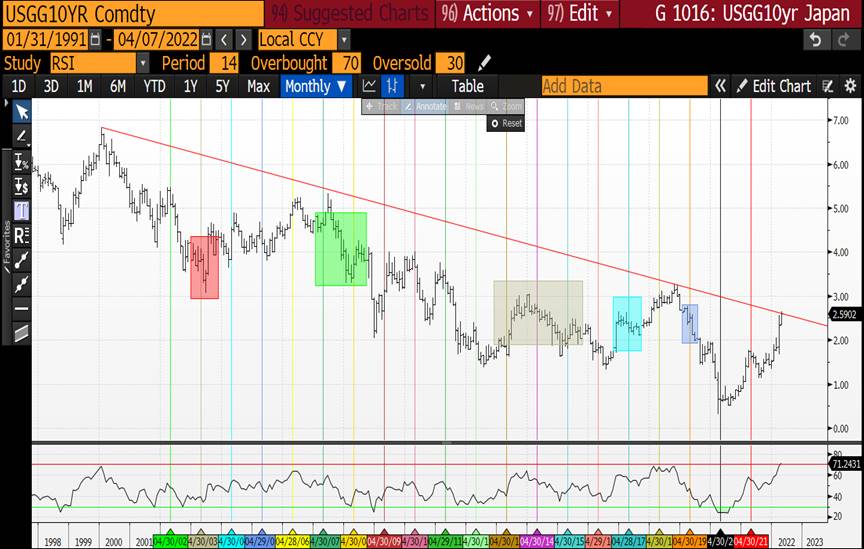Select the cyan shaded annotation box
Screen dimensions: 864x549
(627, 324)
